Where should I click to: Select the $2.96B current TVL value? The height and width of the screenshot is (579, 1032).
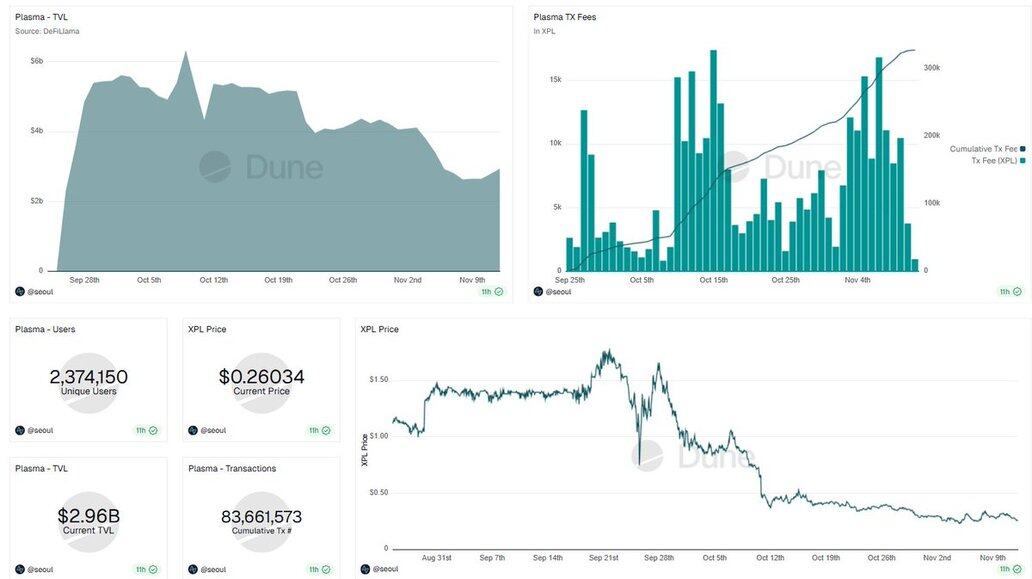(x=88, y=517)
